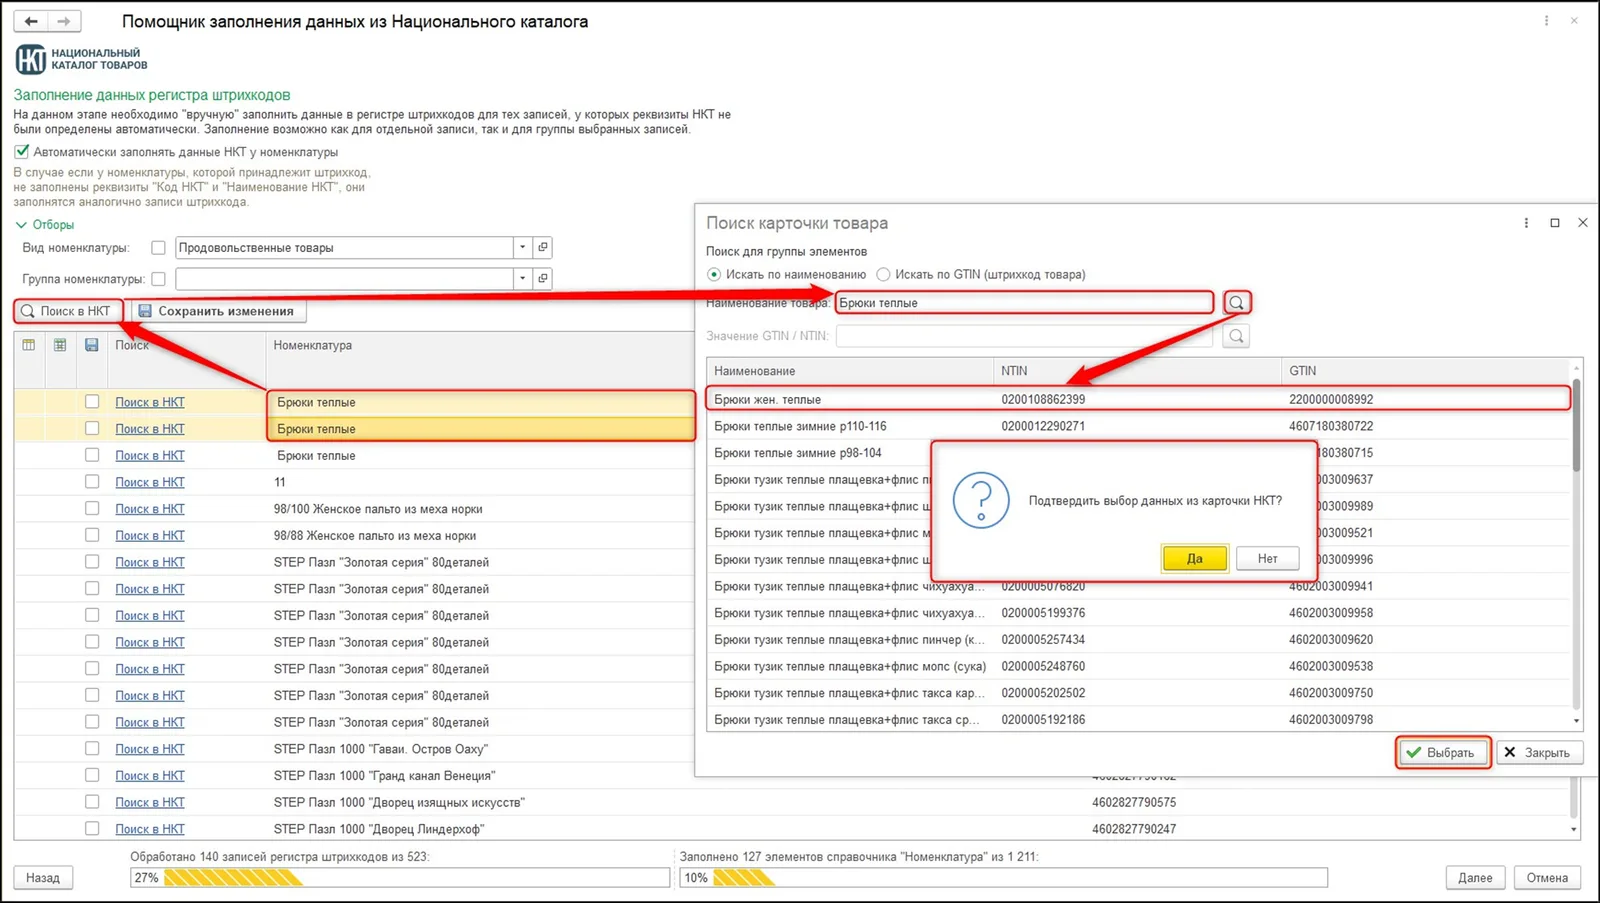Open the three-dot menu of the search dialog
The height and width of the screenshot is (903, 1600).
pos(1526,223)
